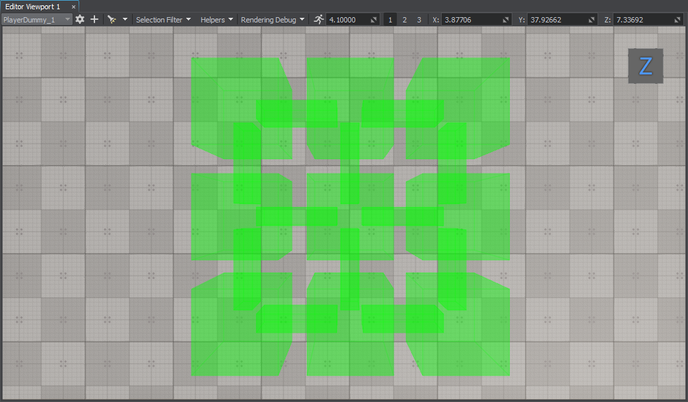Screen dimensions: 688x402
Task: Click the plus add camera icon
Action: point(94,19)
